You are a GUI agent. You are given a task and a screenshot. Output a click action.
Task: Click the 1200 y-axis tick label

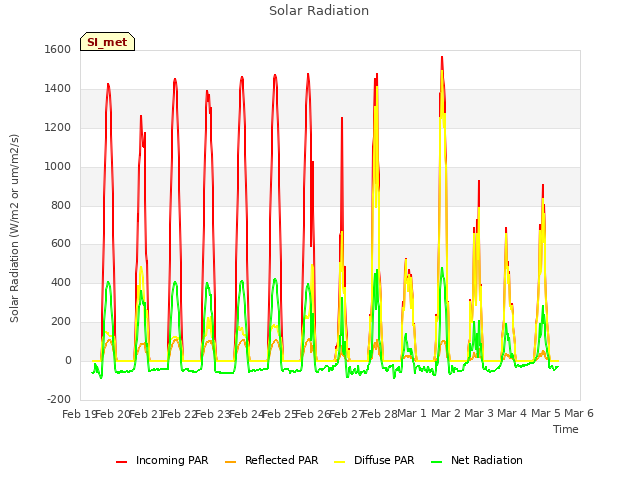(x=58, y=128)
